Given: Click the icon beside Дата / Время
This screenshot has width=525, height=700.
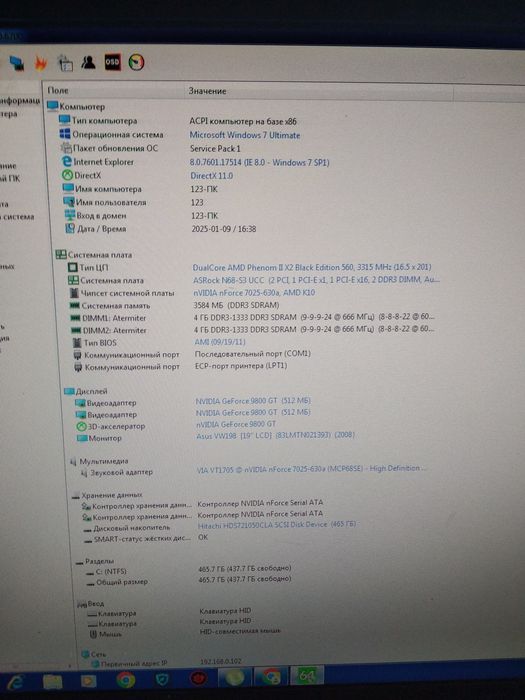Looking at the screenshot, I should click(x=70, y=229).
